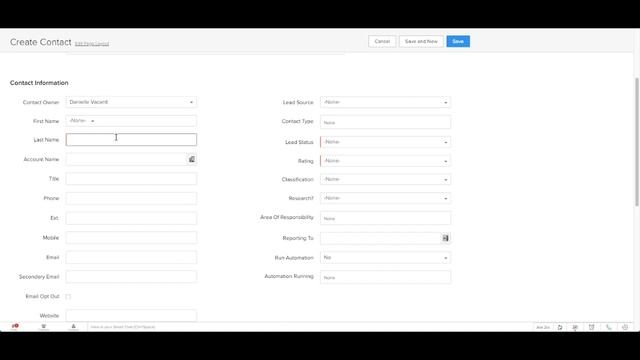Image resolution: width=640 pixels, height=360 pixels.
Task: Click the Mobile input field
Action: click(131, 238)
